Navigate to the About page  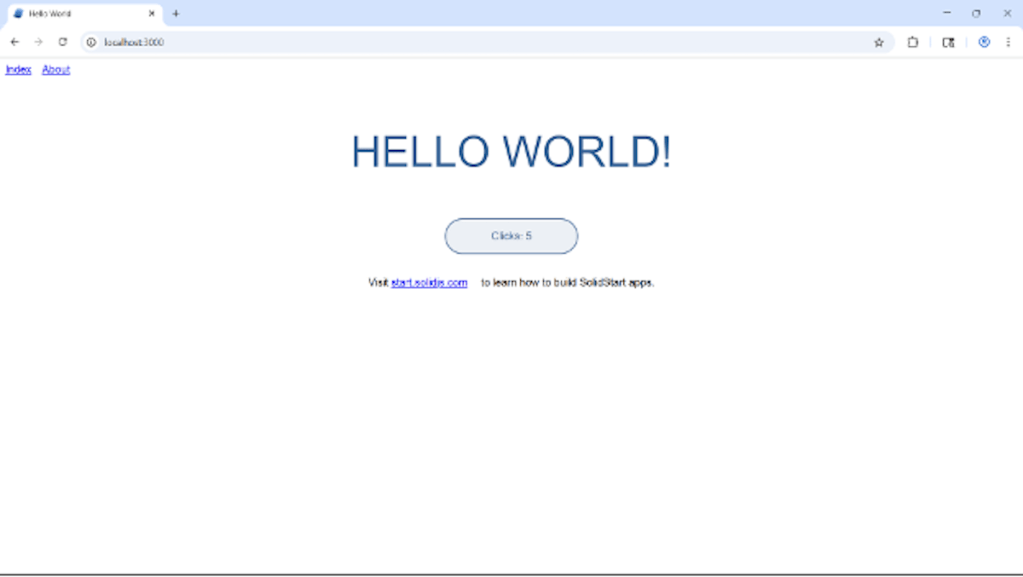pos(56,69)
